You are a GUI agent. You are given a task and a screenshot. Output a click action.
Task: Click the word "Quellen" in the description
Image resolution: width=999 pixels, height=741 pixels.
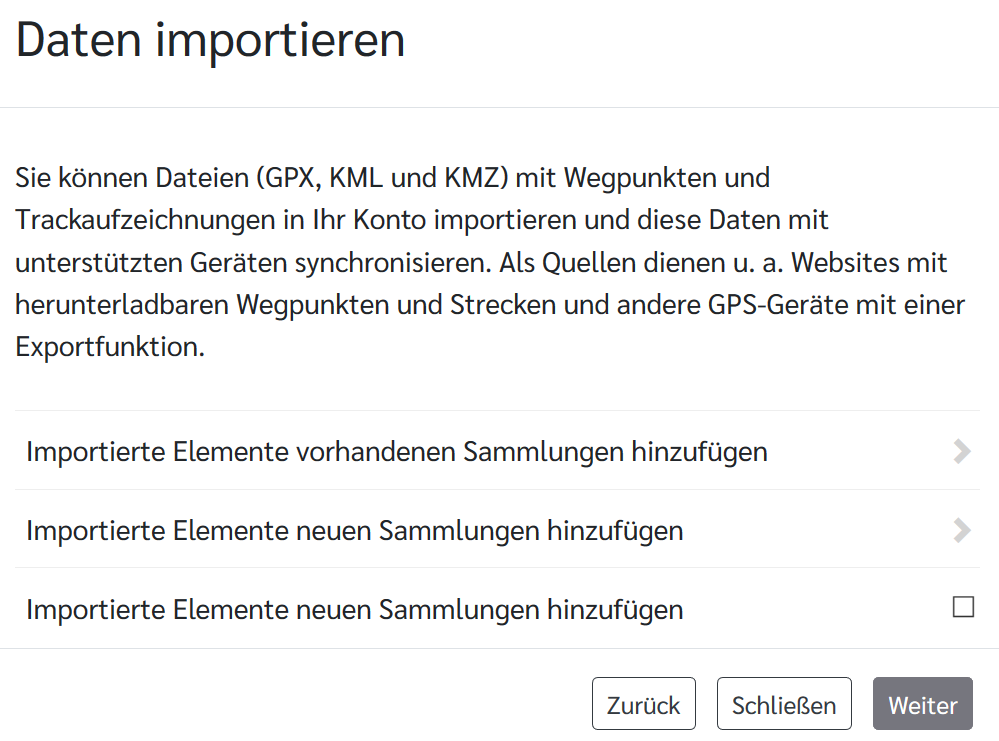pos(591,263)
